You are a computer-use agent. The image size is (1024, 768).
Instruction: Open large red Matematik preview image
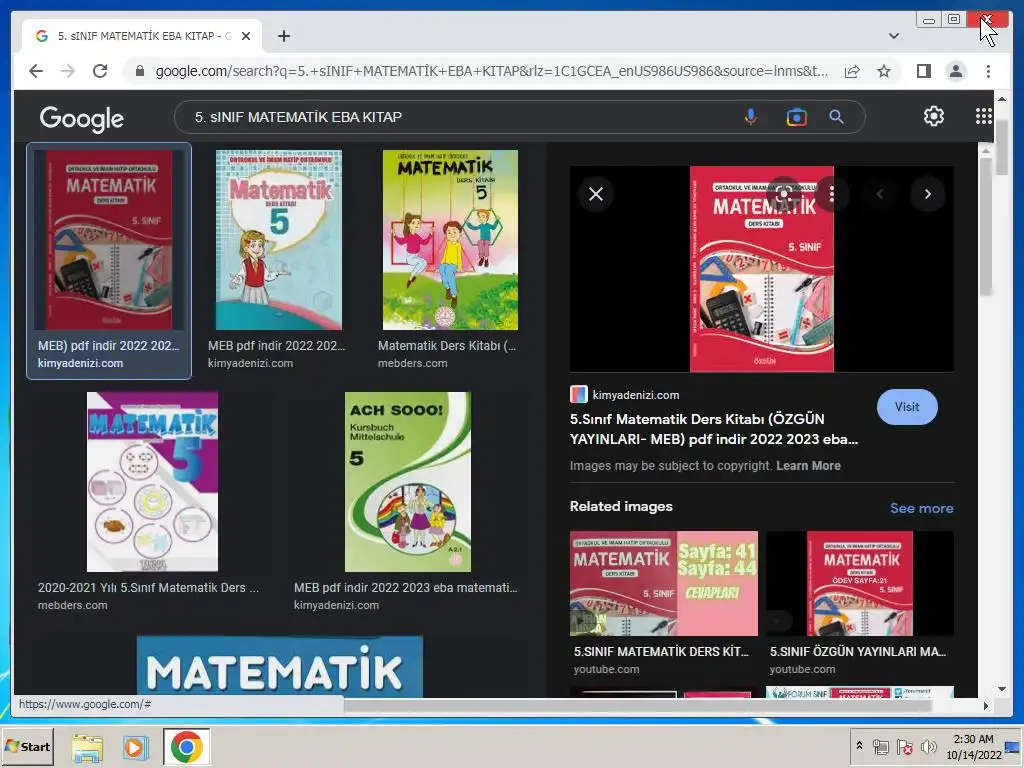[761, 269]
